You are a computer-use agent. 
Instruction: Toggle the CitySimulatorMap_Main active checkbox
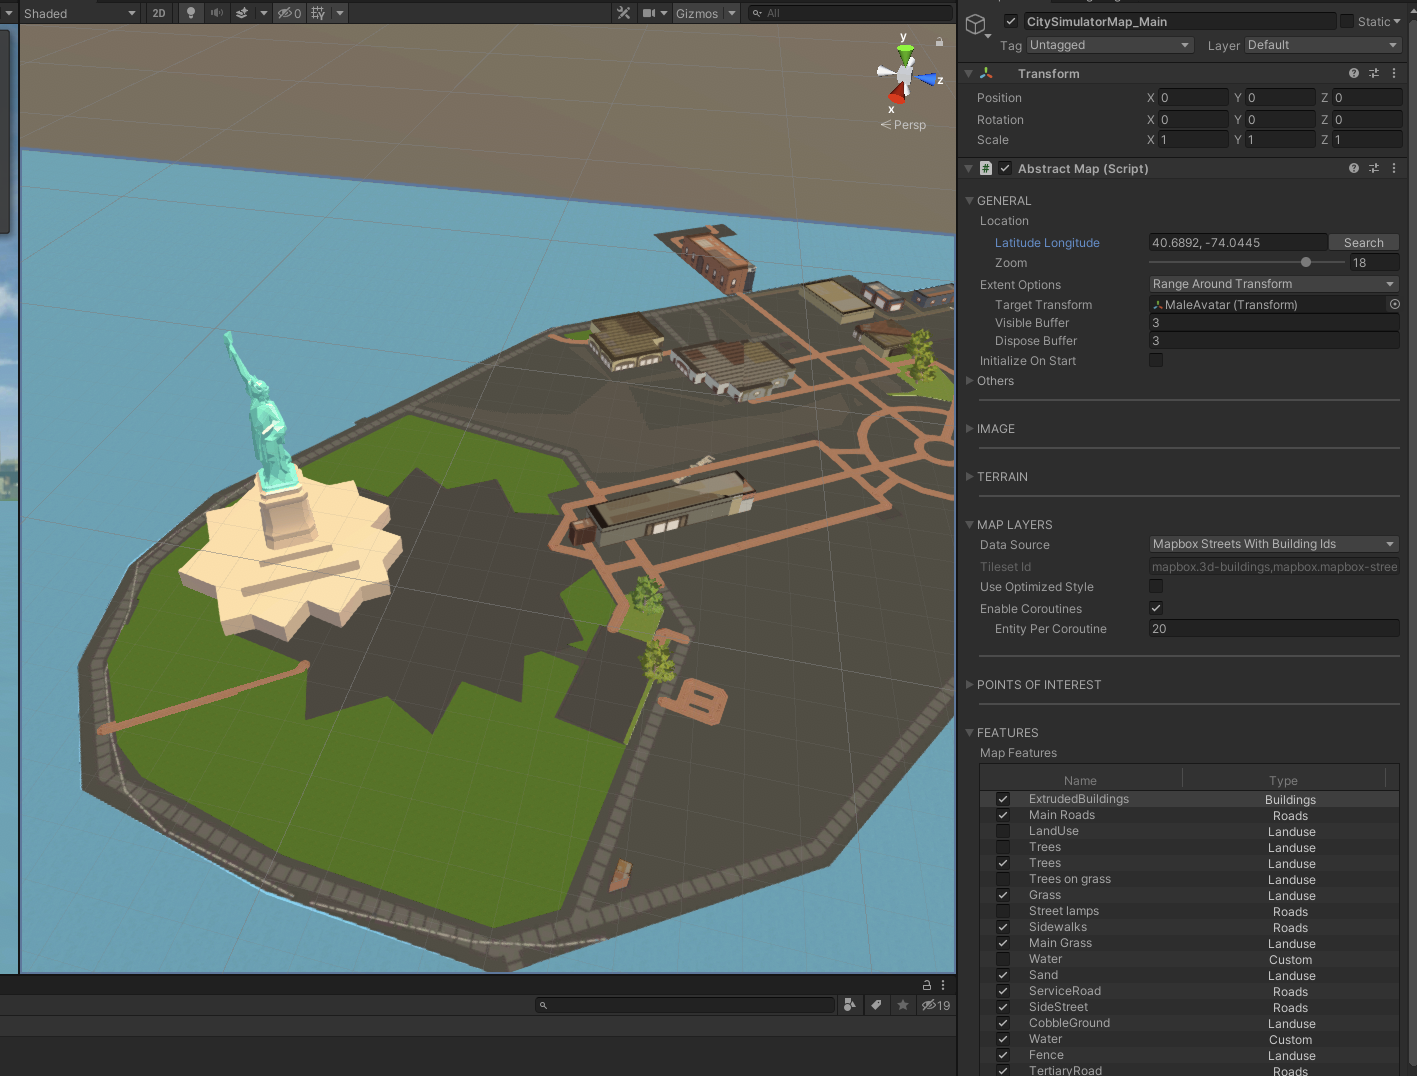1011,21
